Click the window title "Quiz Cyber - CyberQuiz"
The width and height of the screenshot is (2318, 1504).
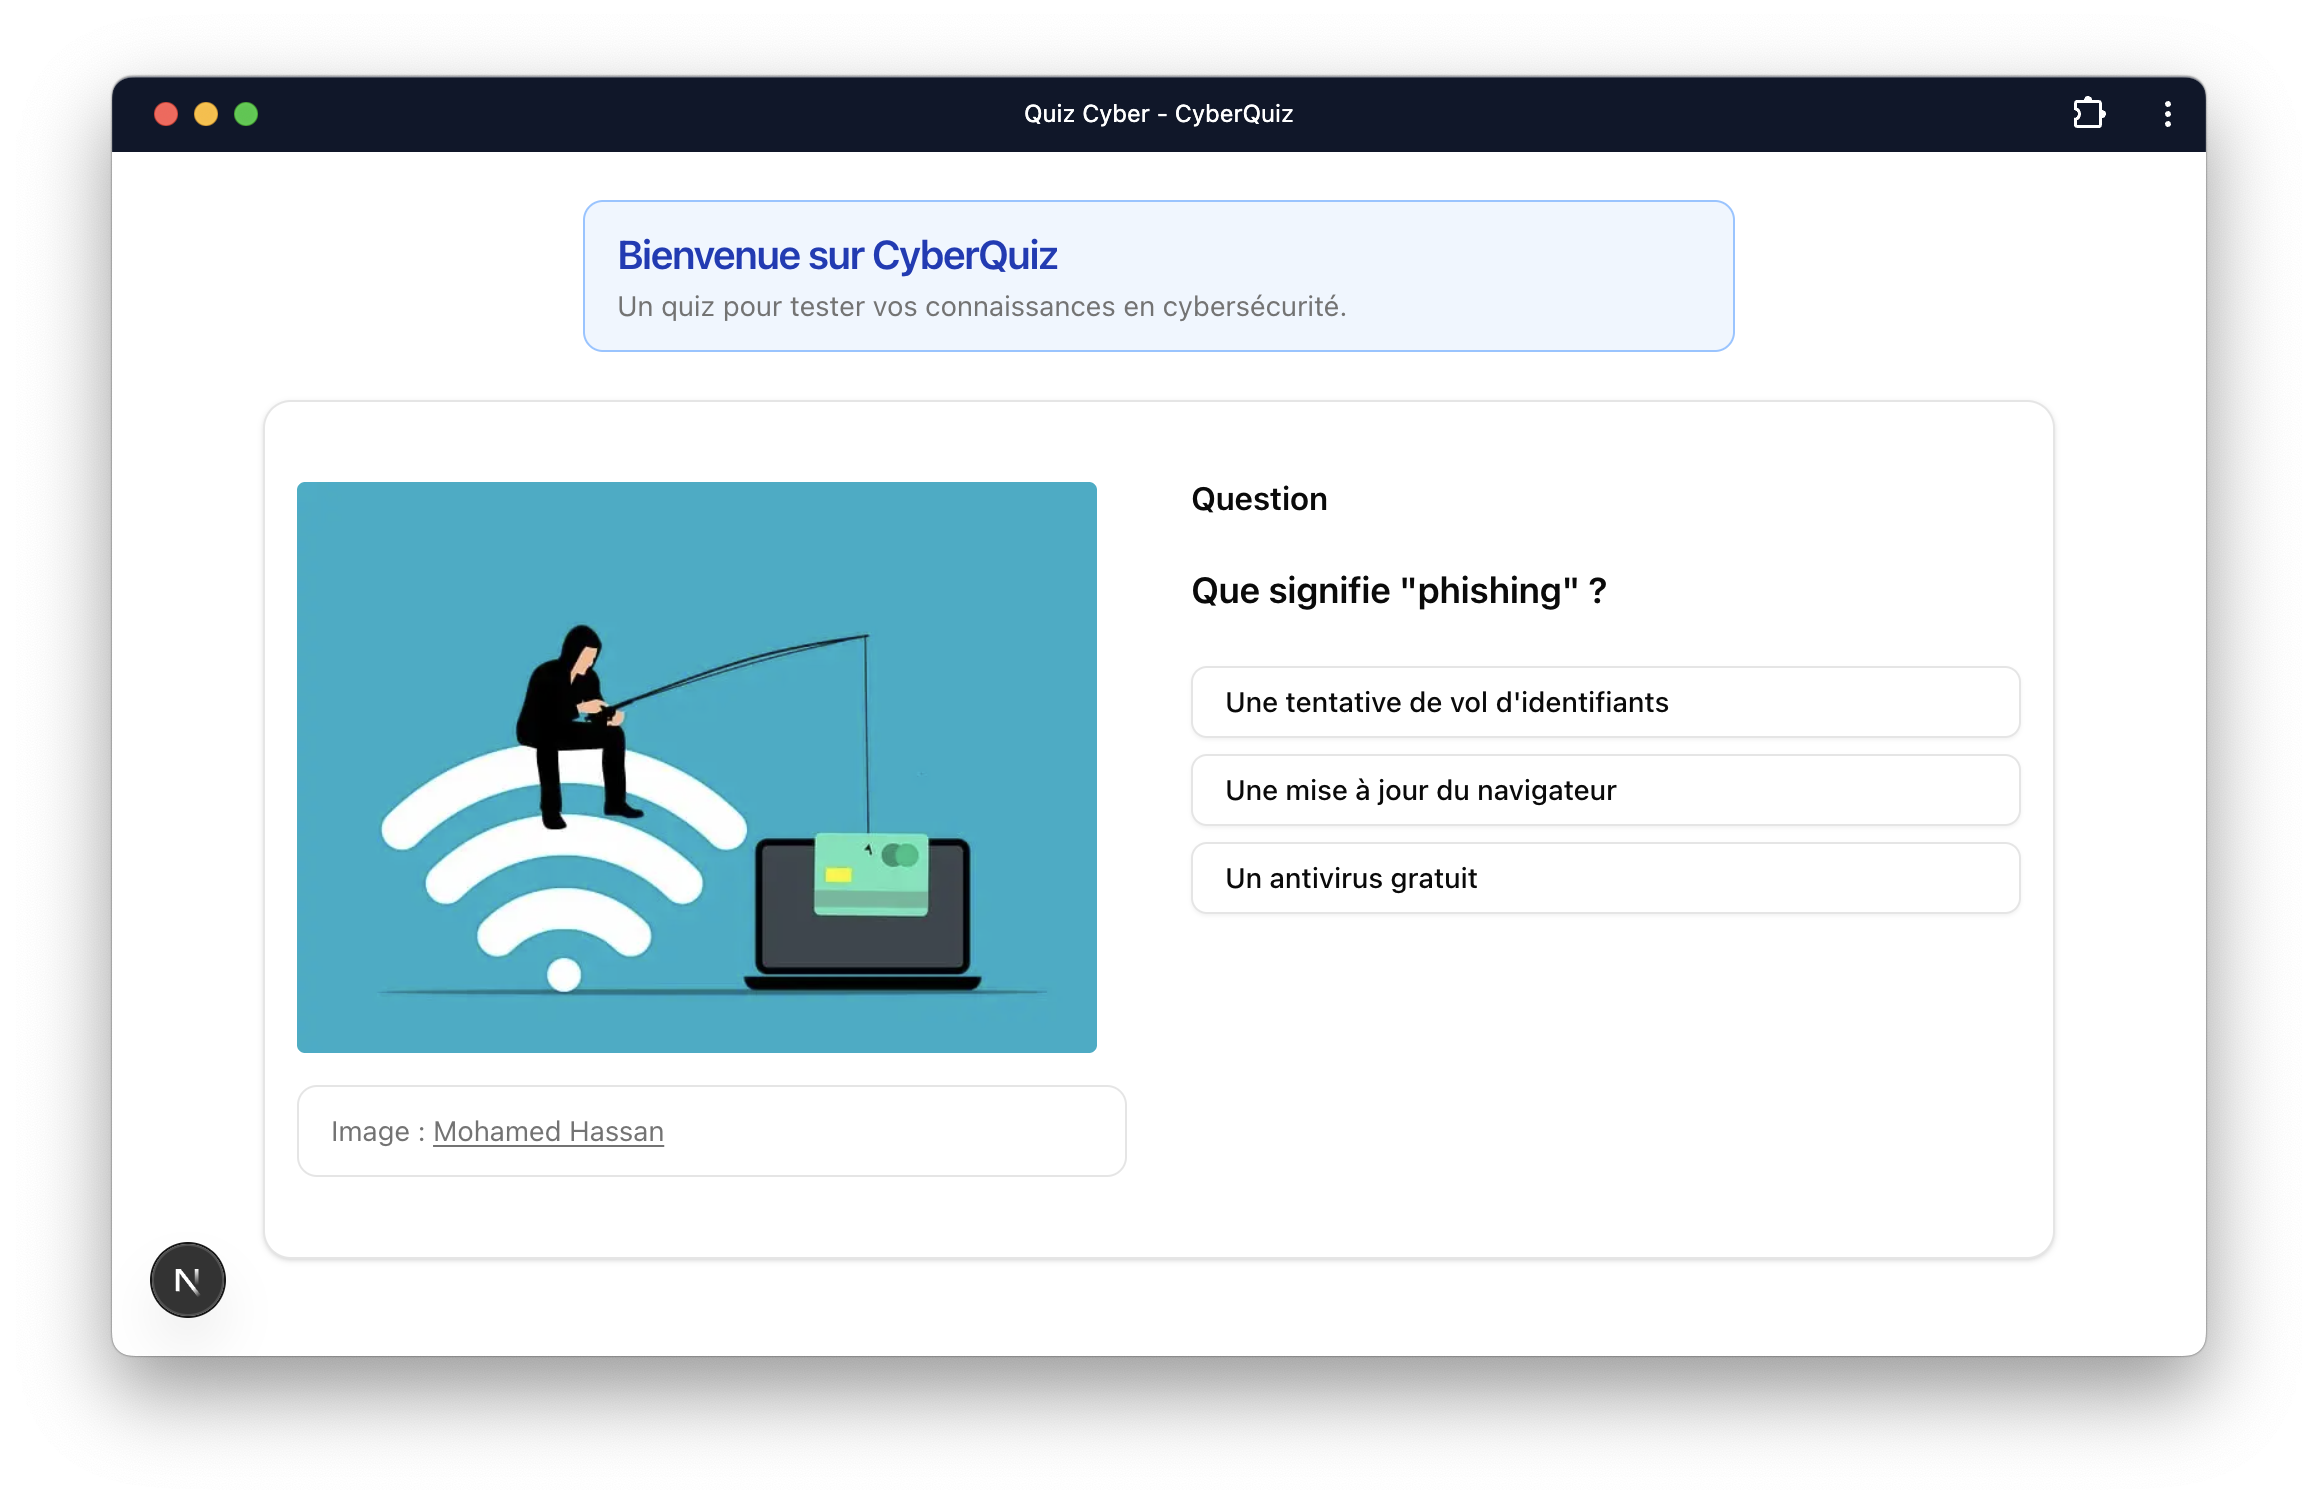[x=1158, y=114]
